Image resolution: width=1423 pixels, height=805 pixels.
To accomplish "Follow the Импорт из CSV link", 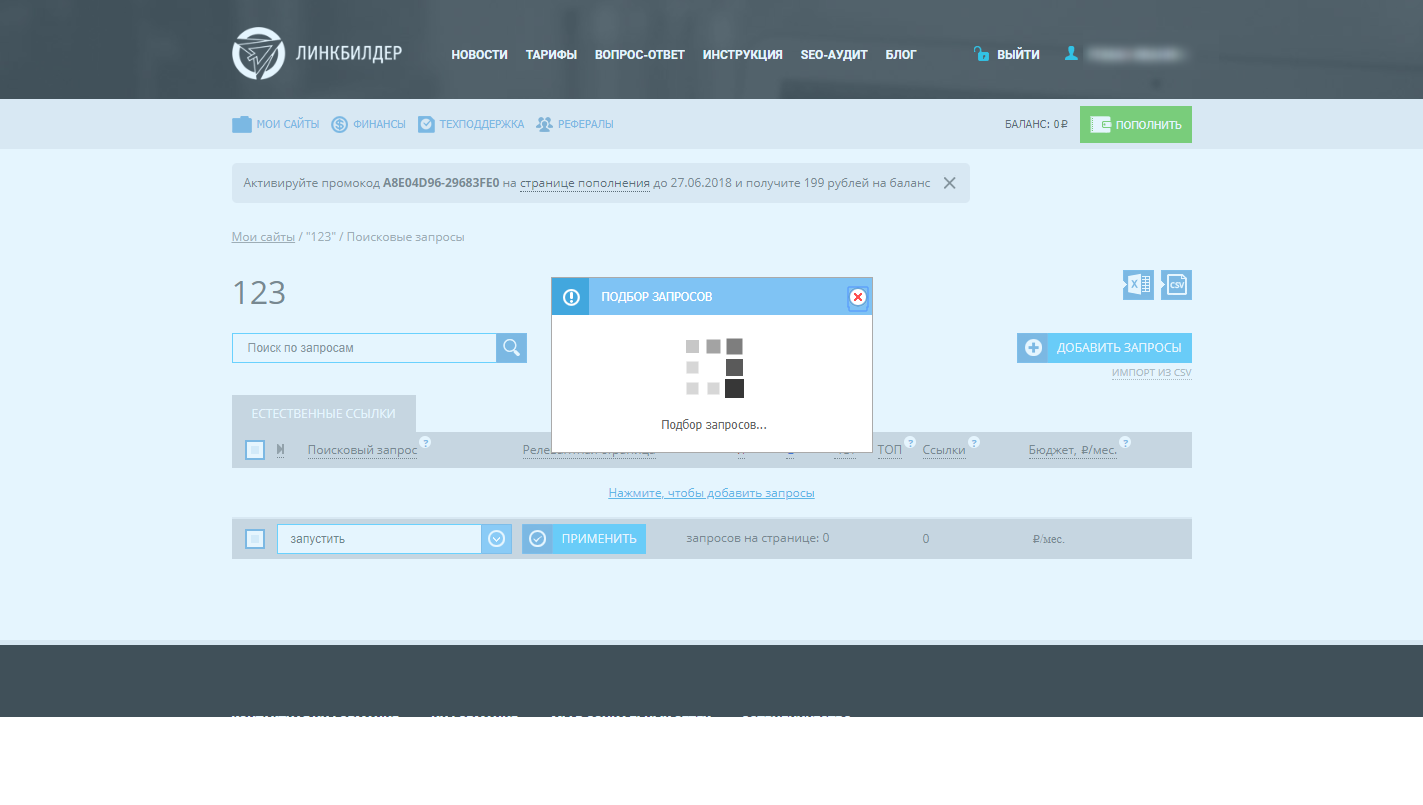I will (x=1152, y=373).
